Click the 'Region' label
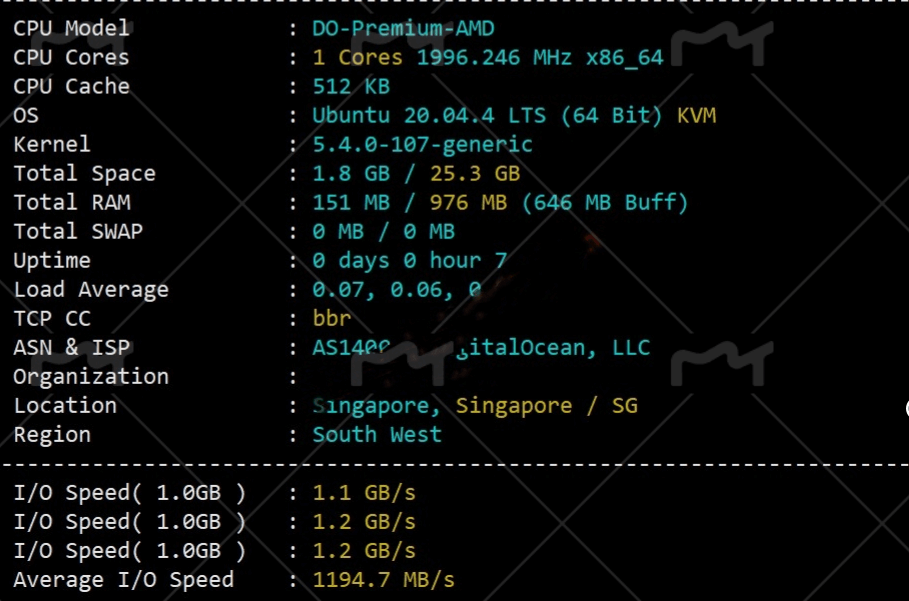The image size is (909, 601). click(x=52, y=435)
